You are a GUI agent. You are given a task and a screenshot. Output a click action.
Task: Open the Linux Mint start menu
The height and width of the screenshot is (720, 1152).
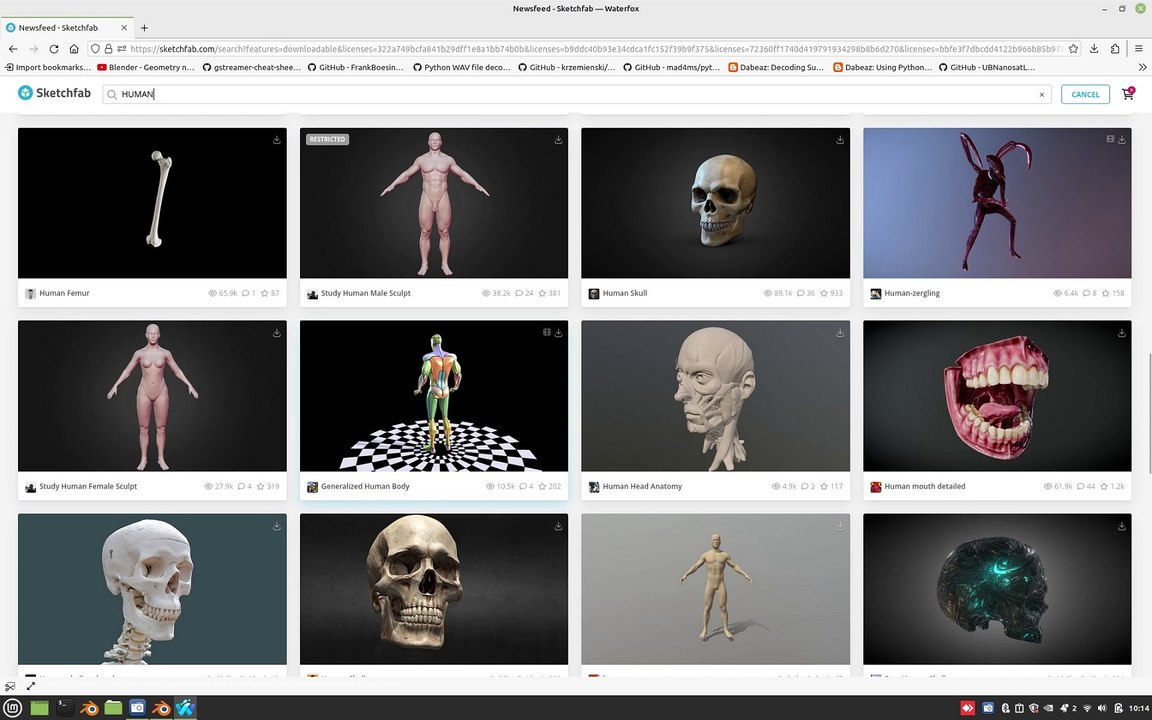click(12, 708)
